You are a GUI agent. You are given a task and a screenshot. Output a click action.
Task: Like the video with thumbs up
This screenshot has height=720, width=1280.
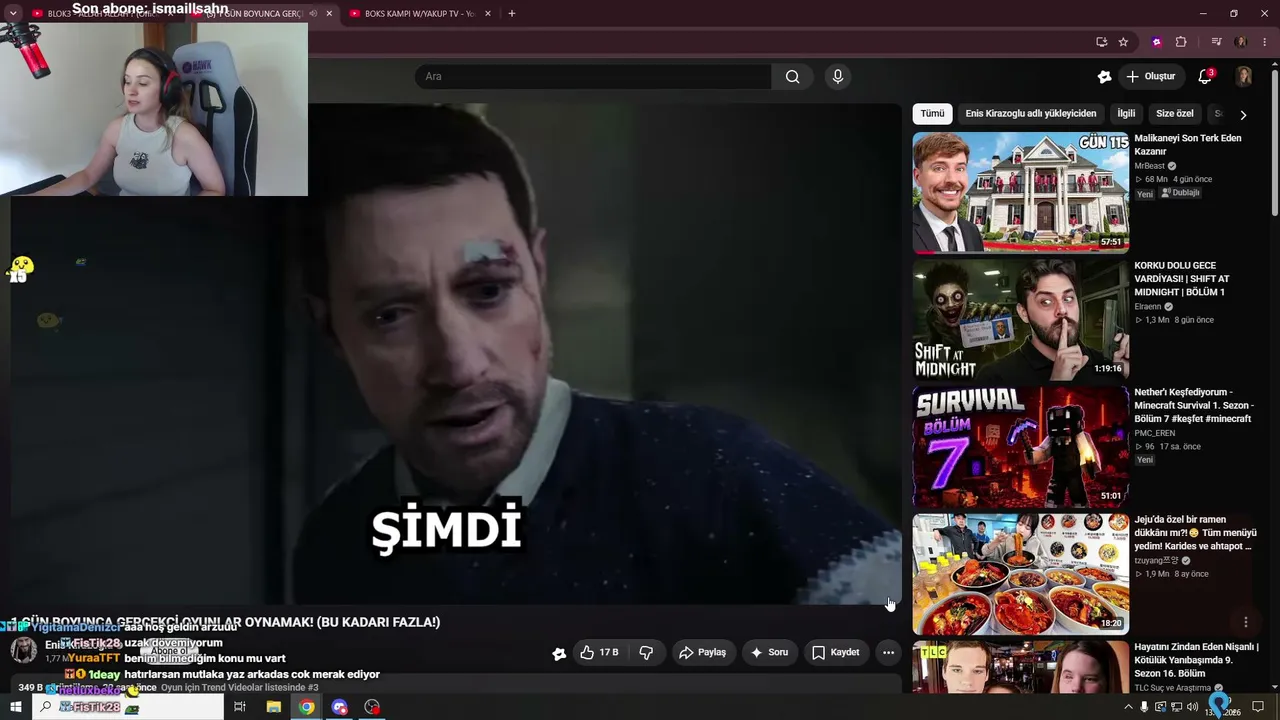click(x=599, y=653)
